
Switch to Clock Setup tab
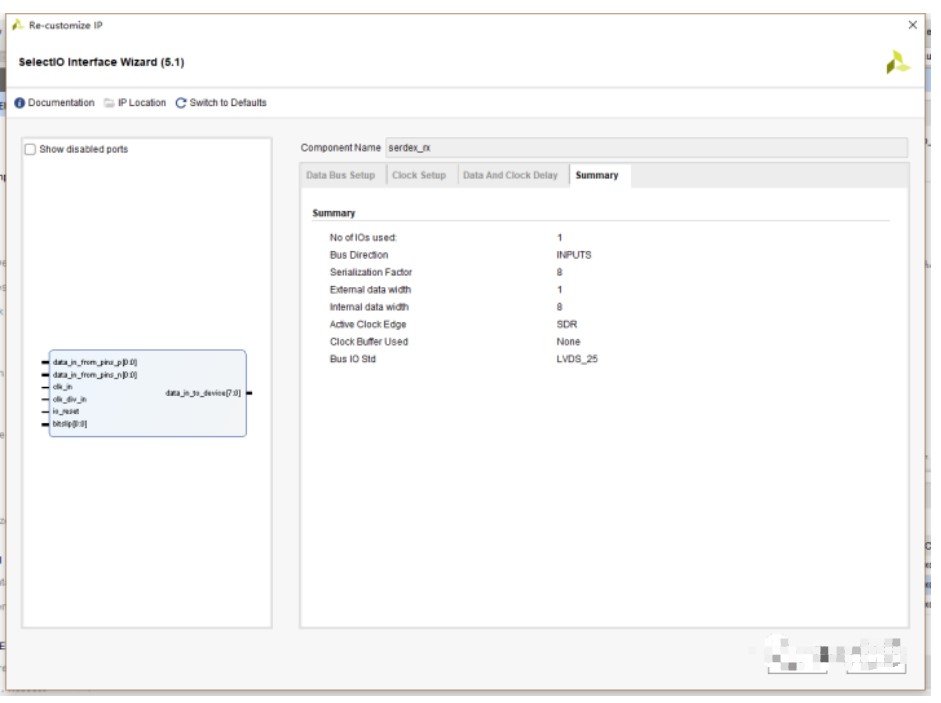(419, 176)
